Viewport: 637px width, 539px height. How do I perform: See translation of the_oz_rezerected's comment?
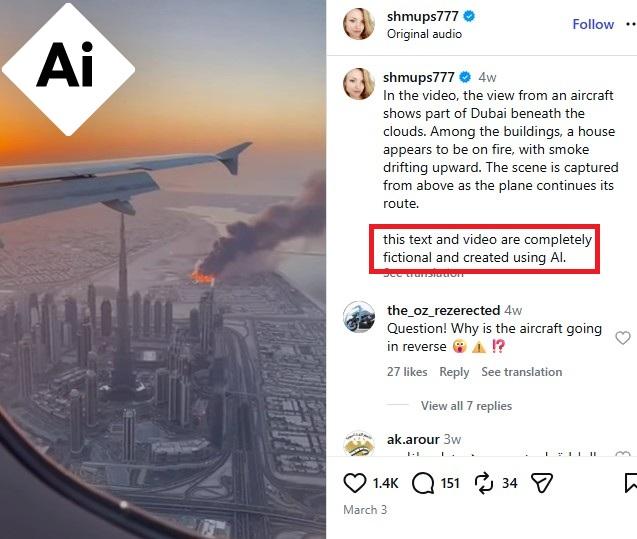(x=522, y=372)
